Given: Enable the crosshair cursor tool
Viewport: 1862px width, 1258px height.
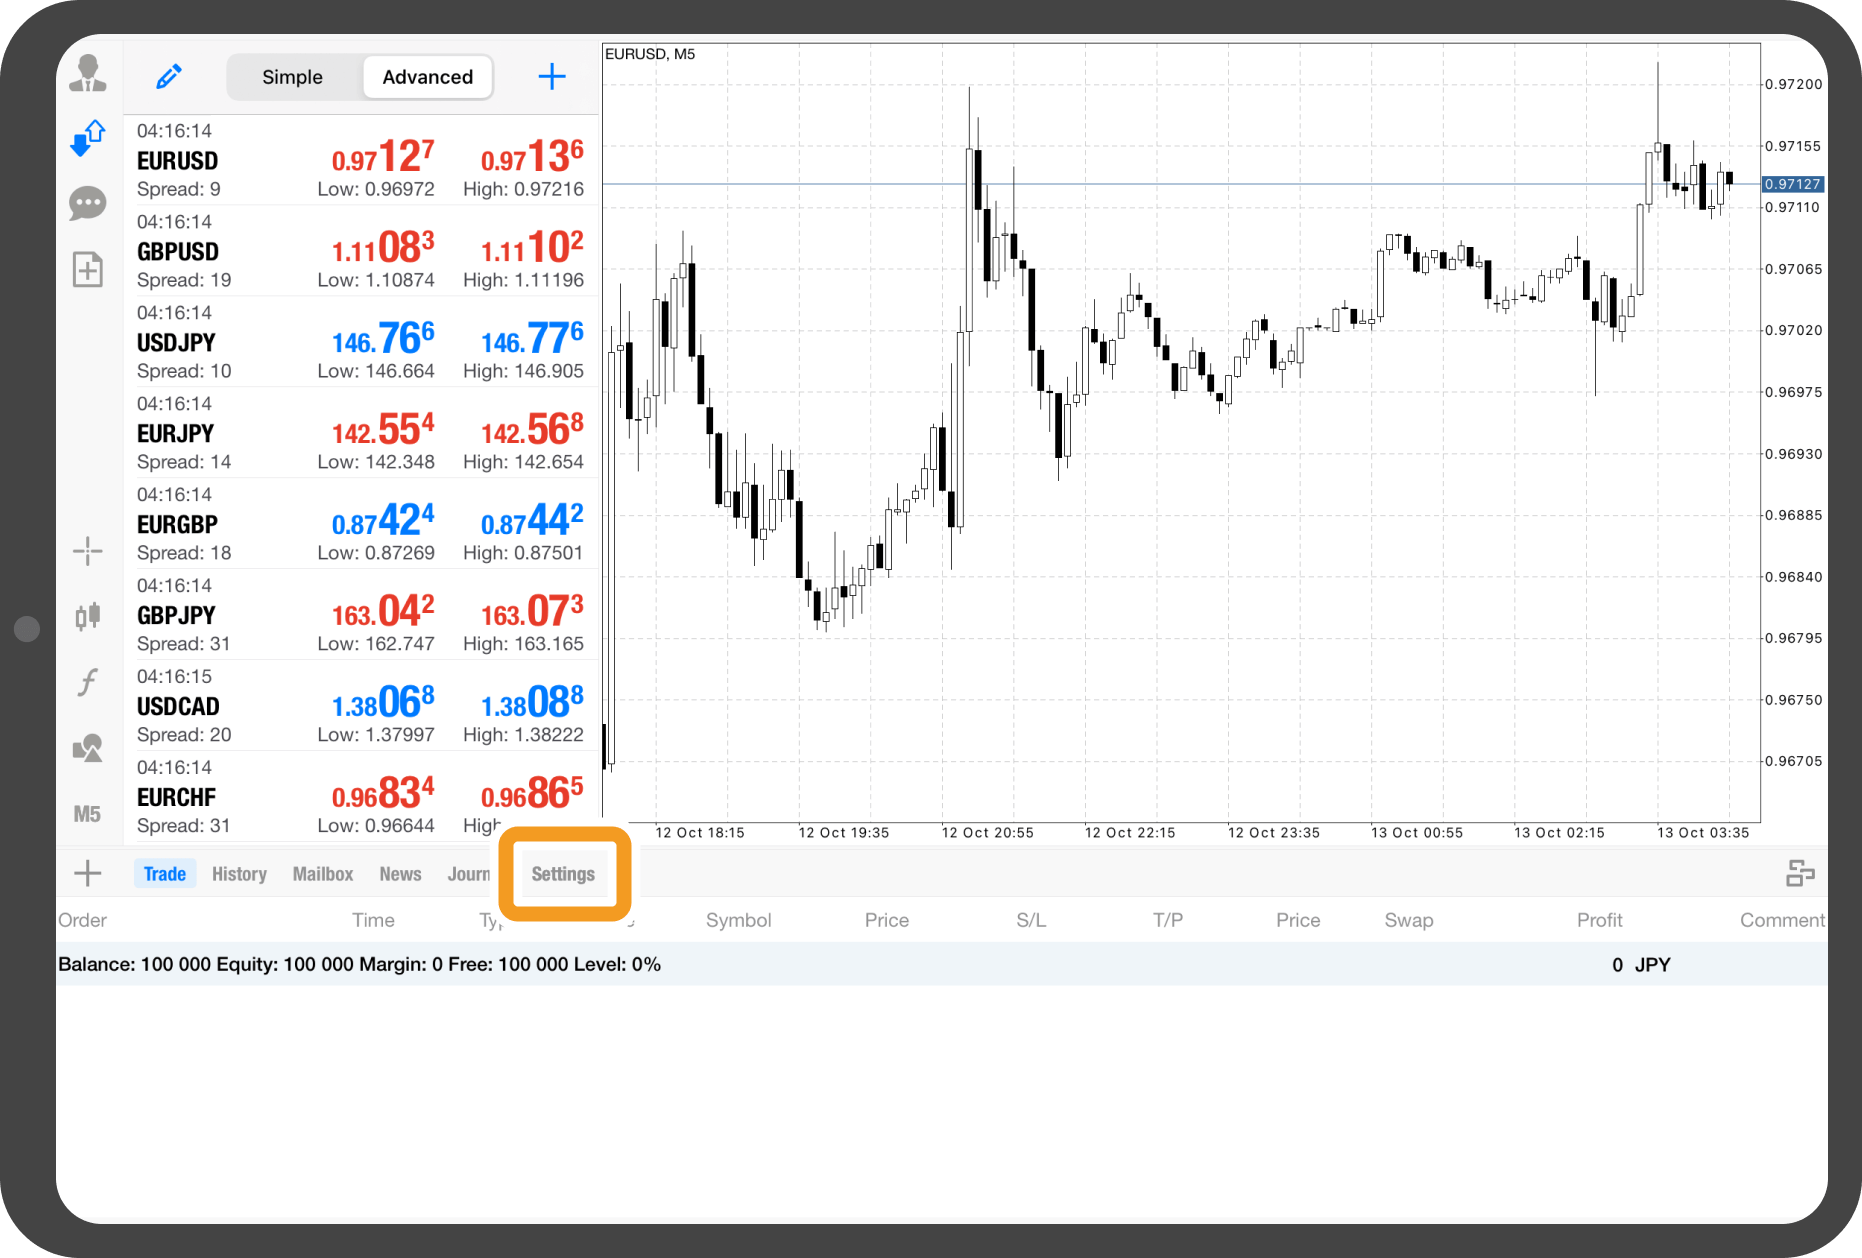Looking at the screenshot, I should click(88, 551).
